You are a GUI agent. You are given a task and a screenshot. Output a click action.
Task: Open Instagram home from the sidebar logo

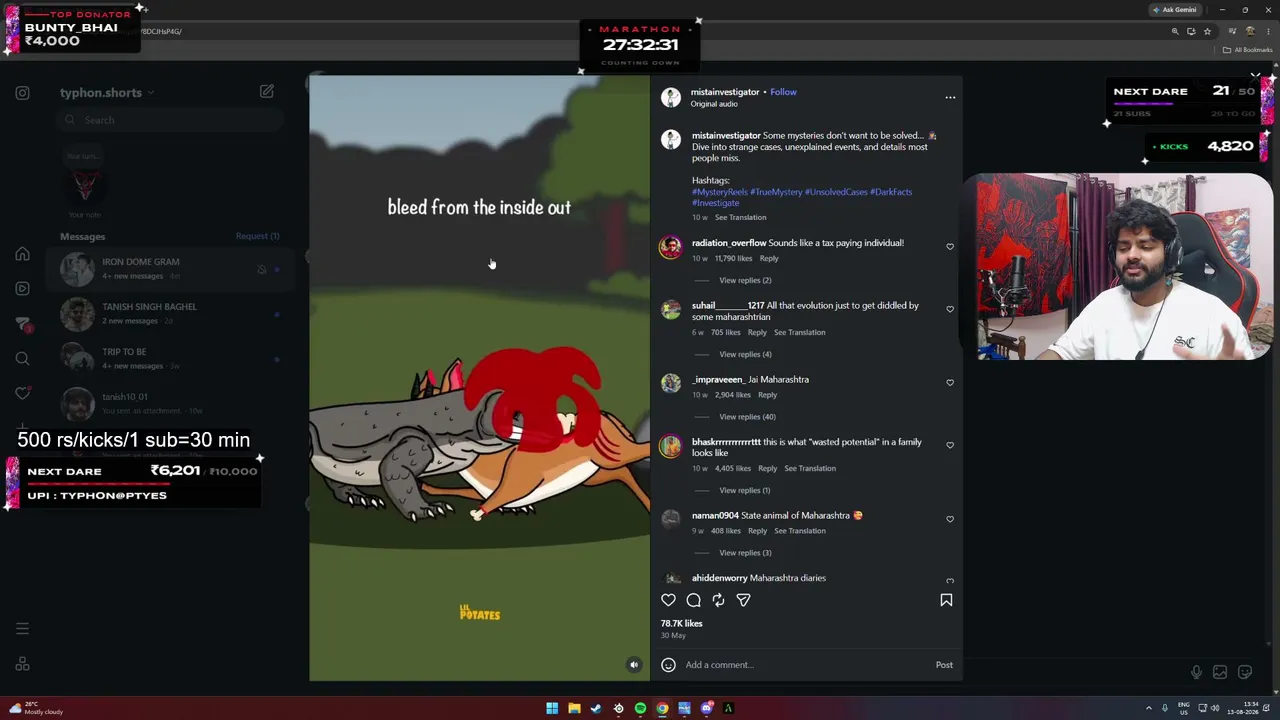point(22,93)
